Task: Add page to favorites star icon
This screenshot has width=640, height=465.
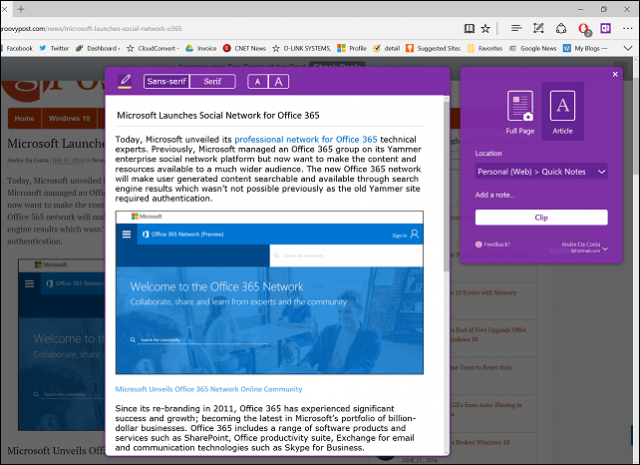Action: [485, 28]
